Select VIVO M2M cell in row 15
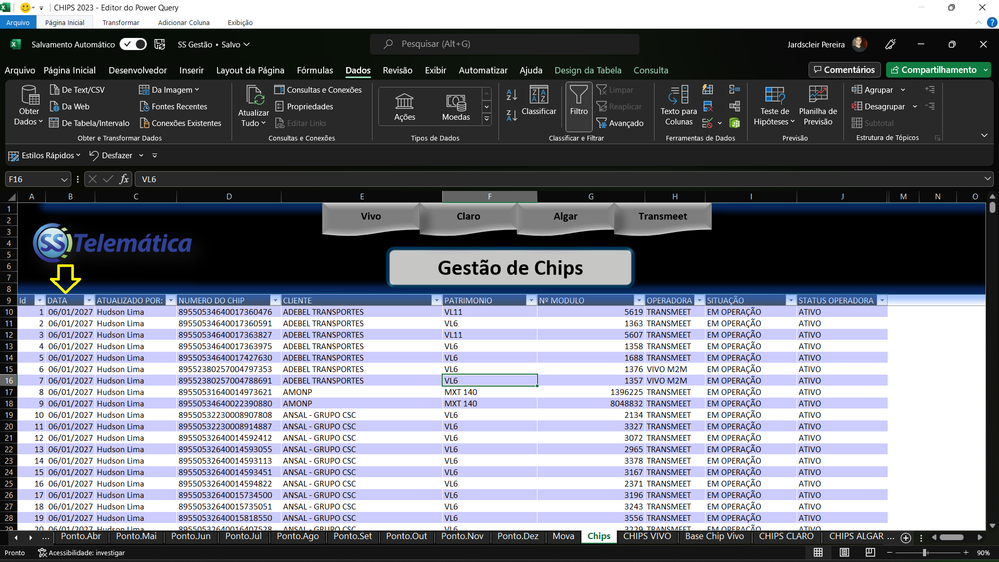Viewport: 999px width, 562px height. [675, 369]
